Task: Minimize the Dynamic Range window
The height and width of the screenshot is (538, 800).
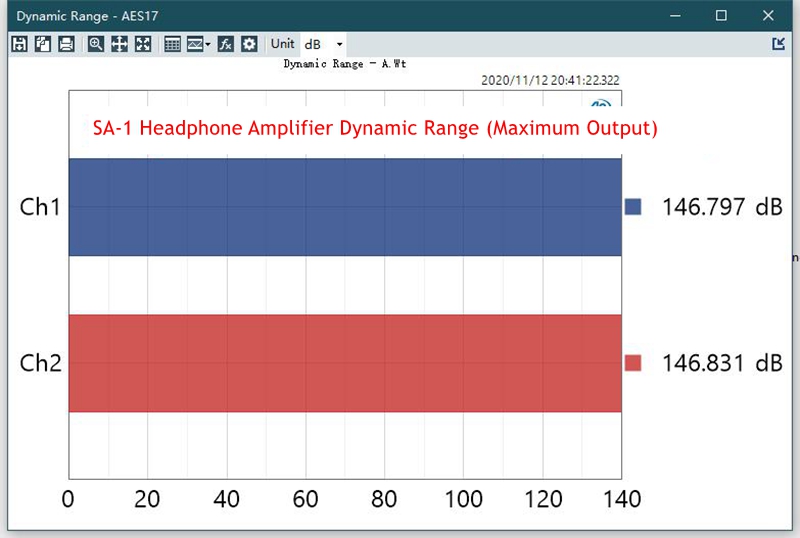Action: tap(675, 16)
